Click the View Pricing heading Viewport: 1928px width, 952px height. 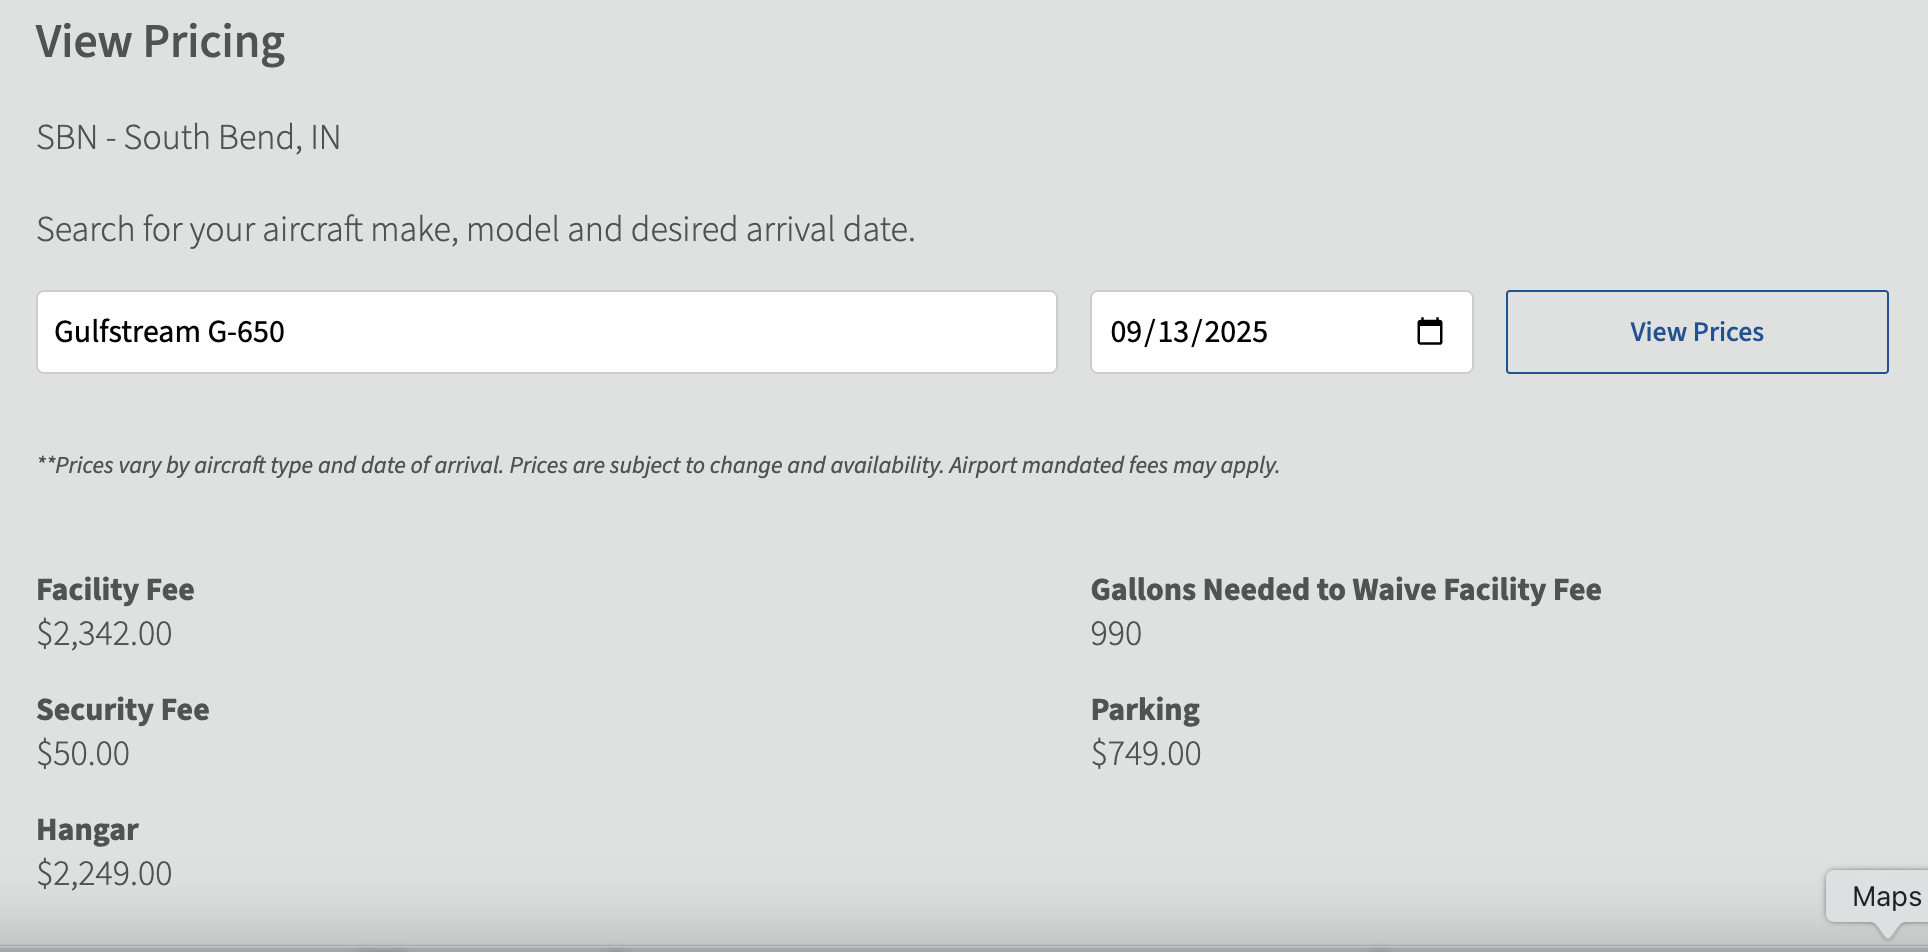[160, 41]
